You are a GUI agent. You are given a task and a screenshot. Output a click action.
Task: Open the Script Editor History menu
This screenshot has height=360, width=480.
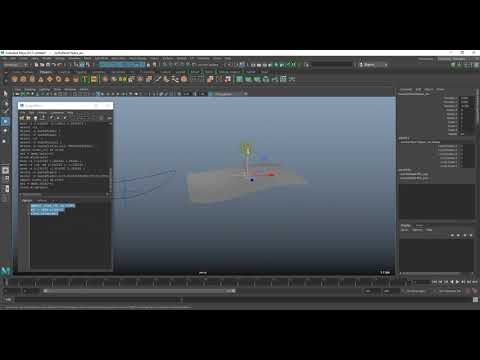click(x=42, y=113)
